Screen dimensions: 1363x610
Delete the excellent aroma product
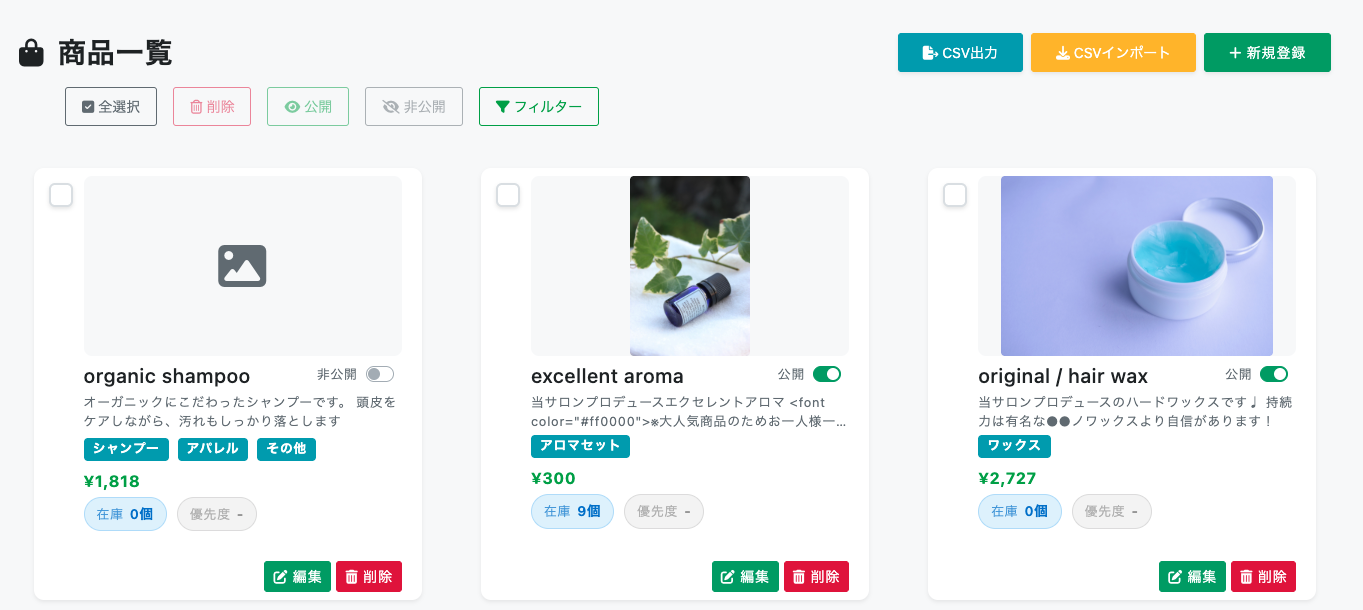click(x=816, y=576)
